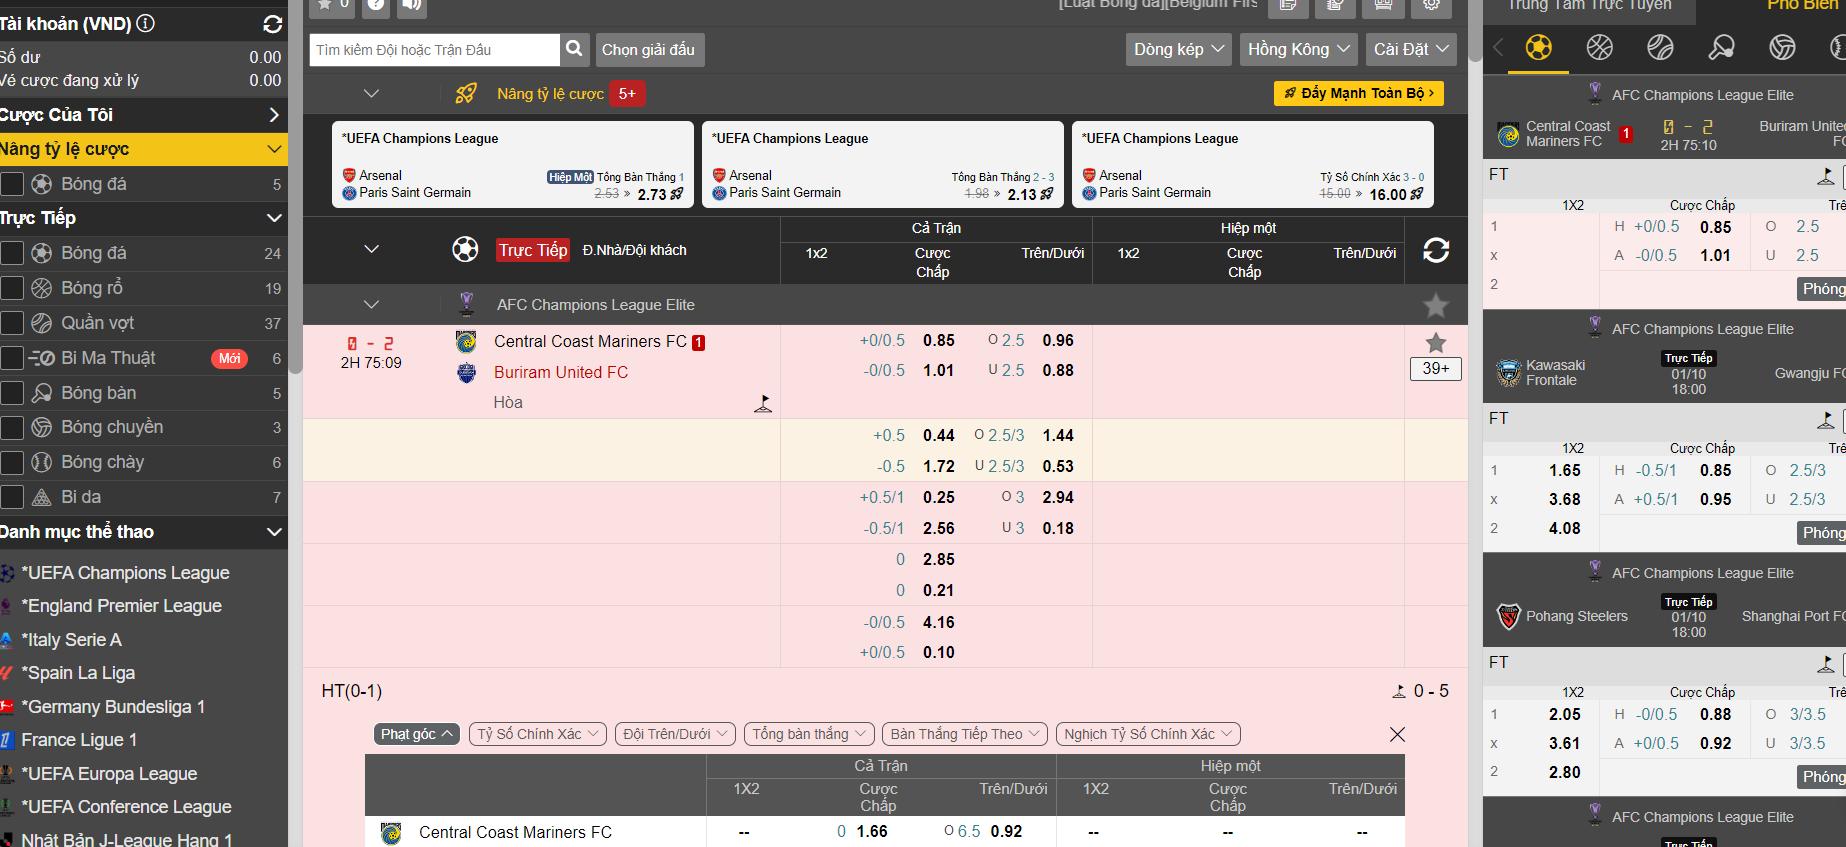Collapse the Nâng tỷ lệ cược sidebar section
This screenshot has width=1846, height=847.
coord(274,149)
